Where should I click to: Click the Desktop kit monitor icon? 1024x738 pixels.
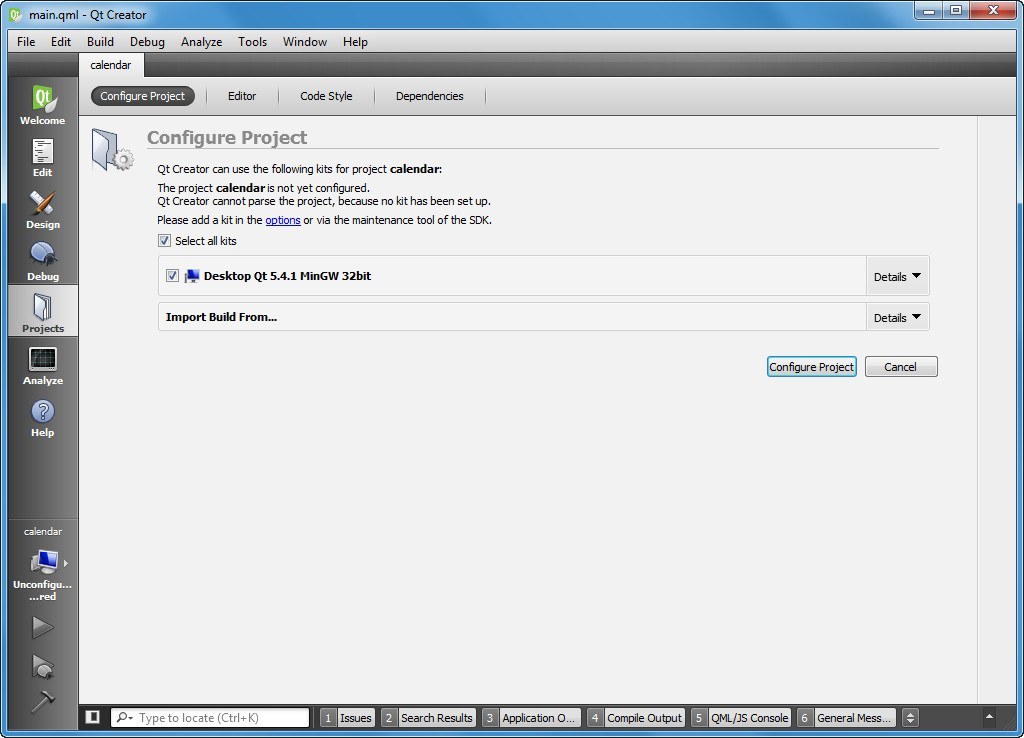point(191,276)
